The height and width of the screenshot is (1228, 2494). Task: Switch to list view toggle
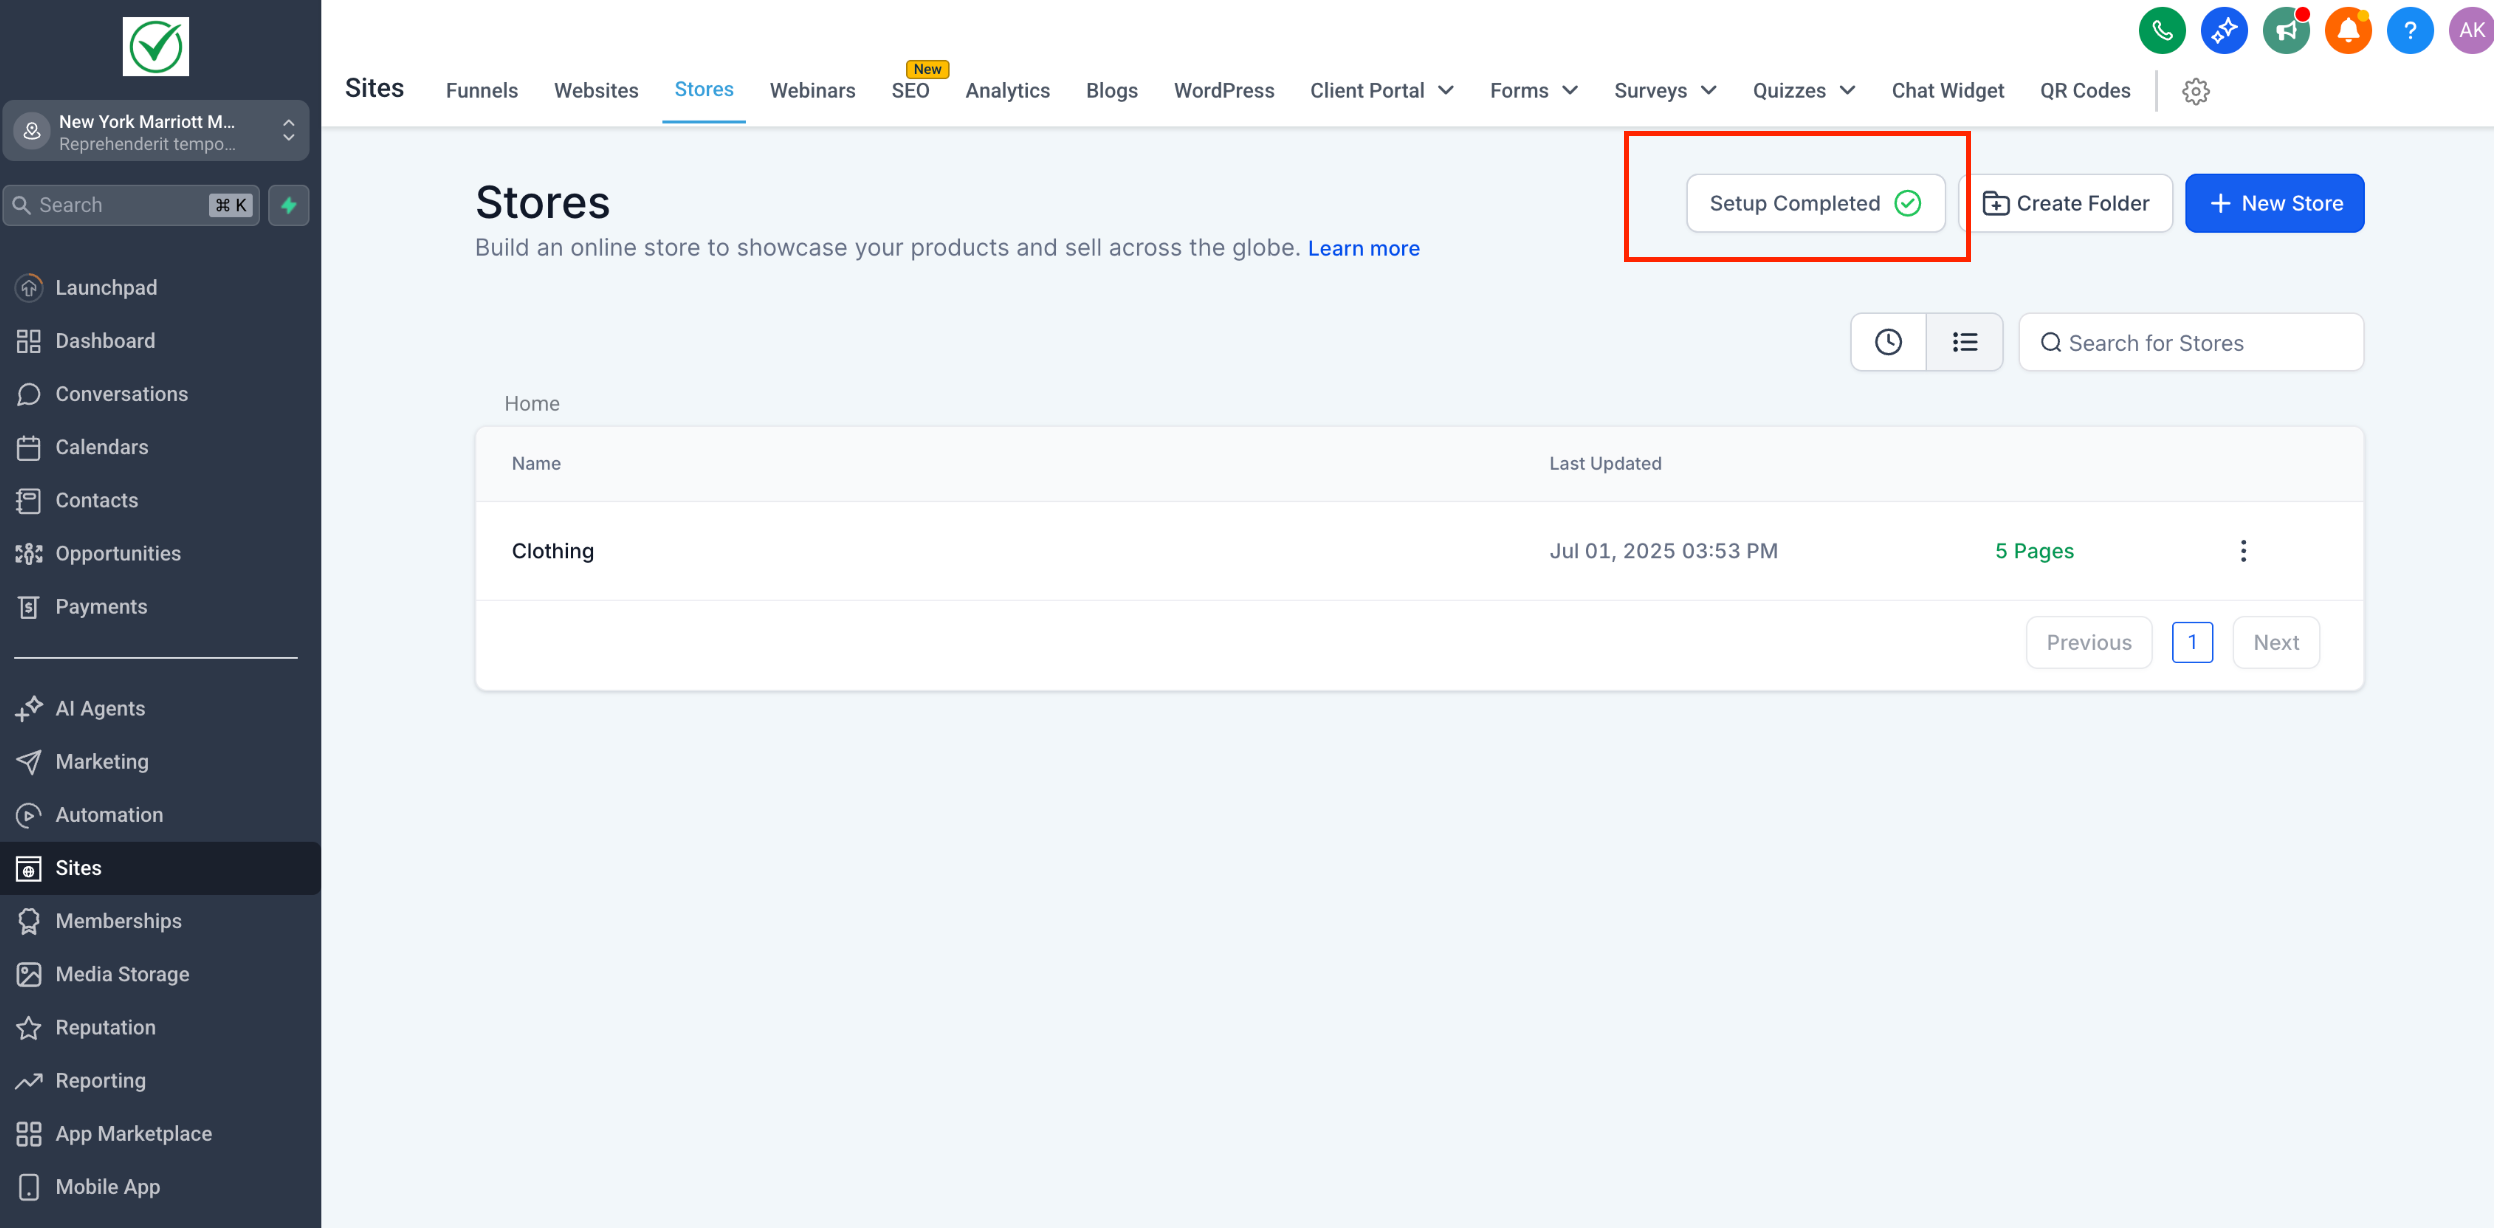tap(1964, 342)
